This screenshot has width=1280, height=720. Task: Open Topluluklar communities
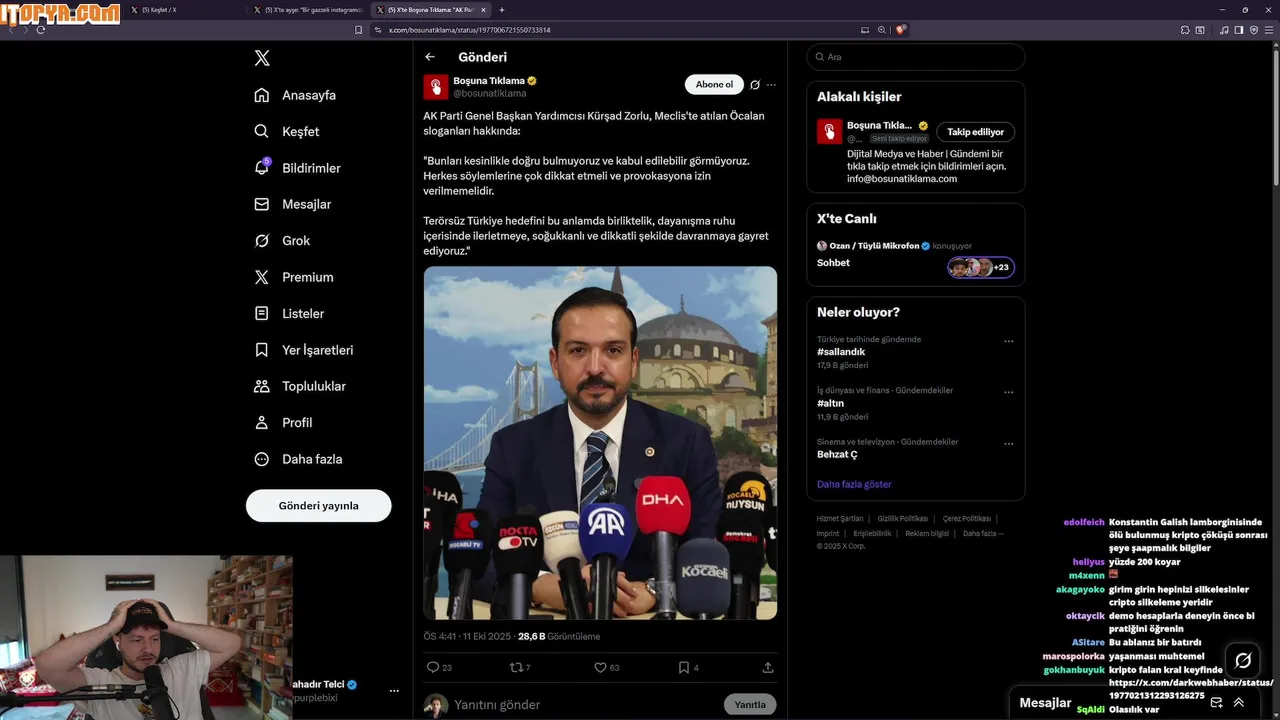[x=300, y=386]
